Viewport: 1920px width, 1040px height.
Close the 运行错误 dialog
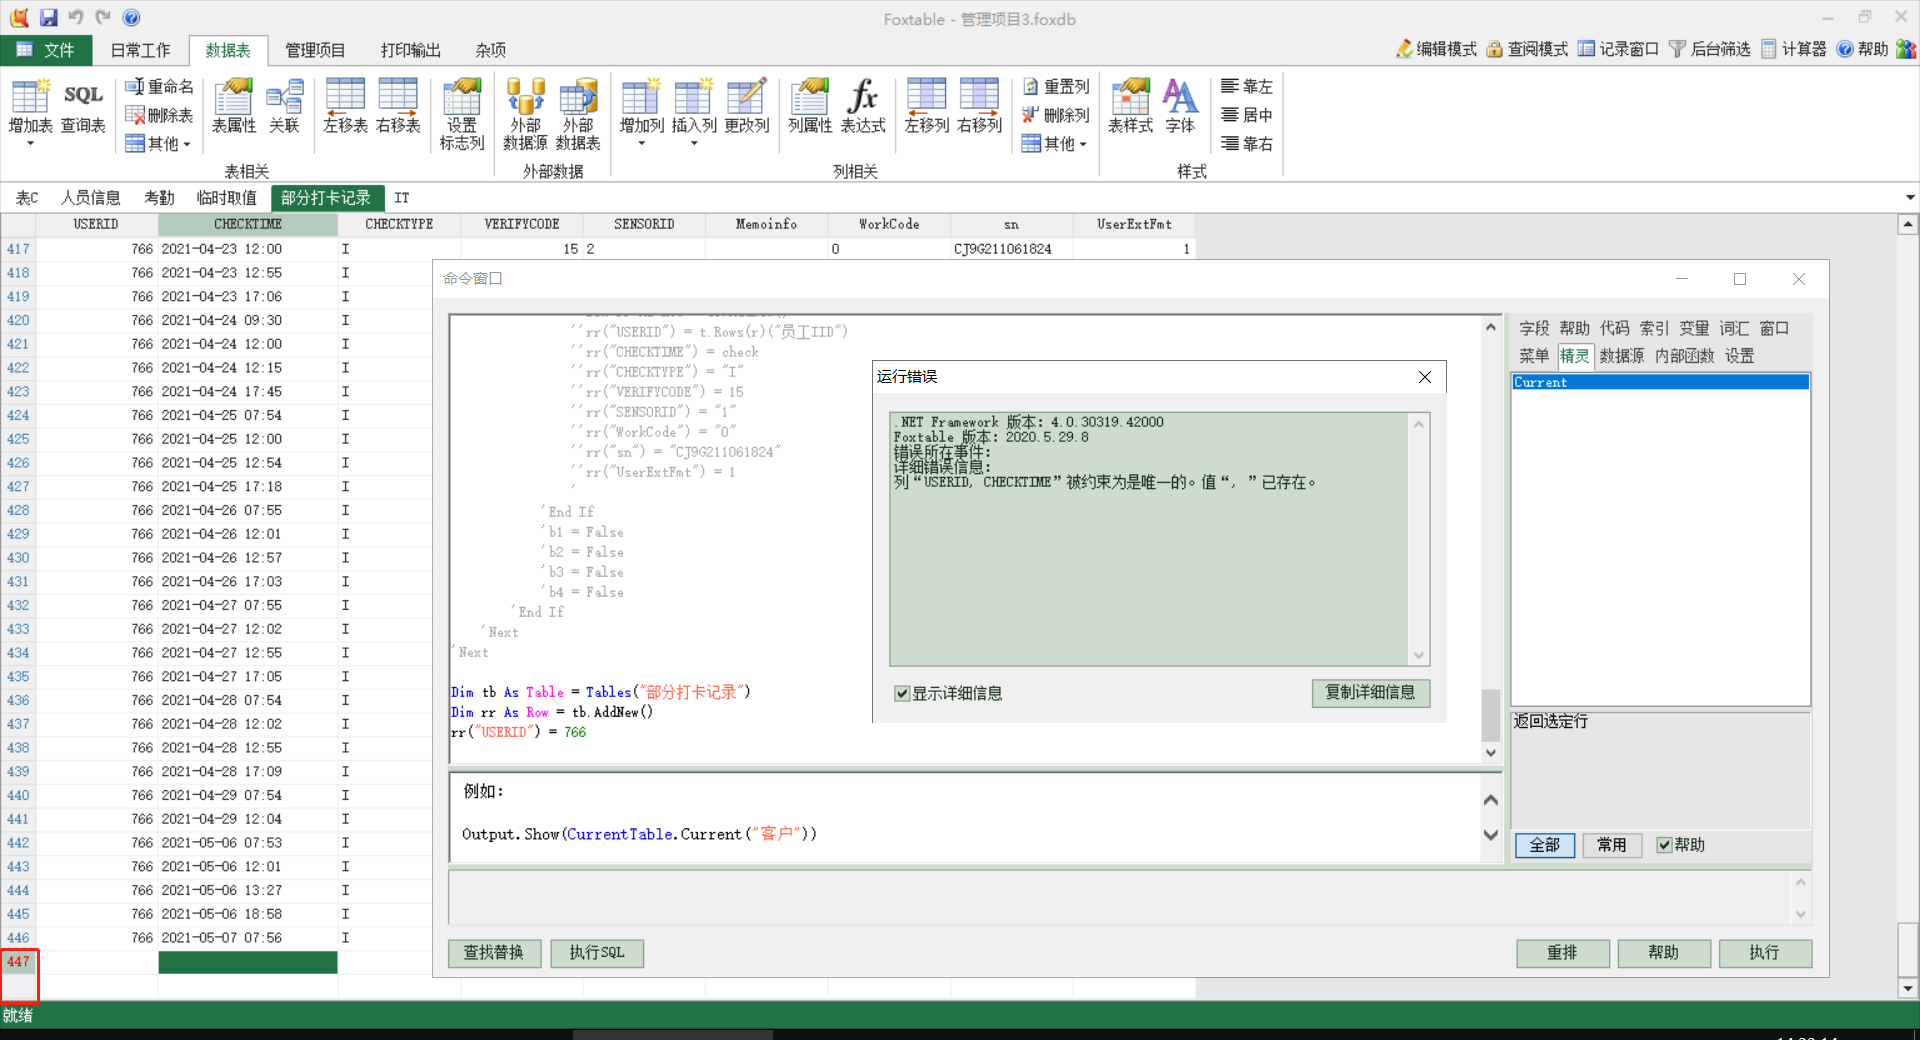(x=1425, y=377)
